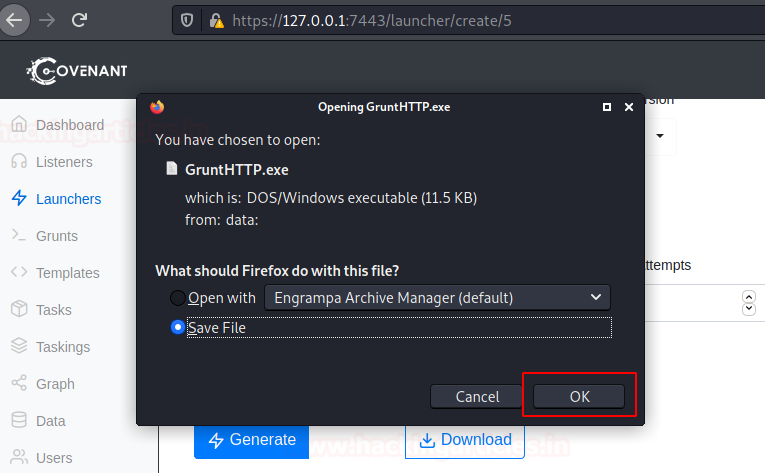
Task: Click the browser back arrow button
Action: tap(14, 20)
